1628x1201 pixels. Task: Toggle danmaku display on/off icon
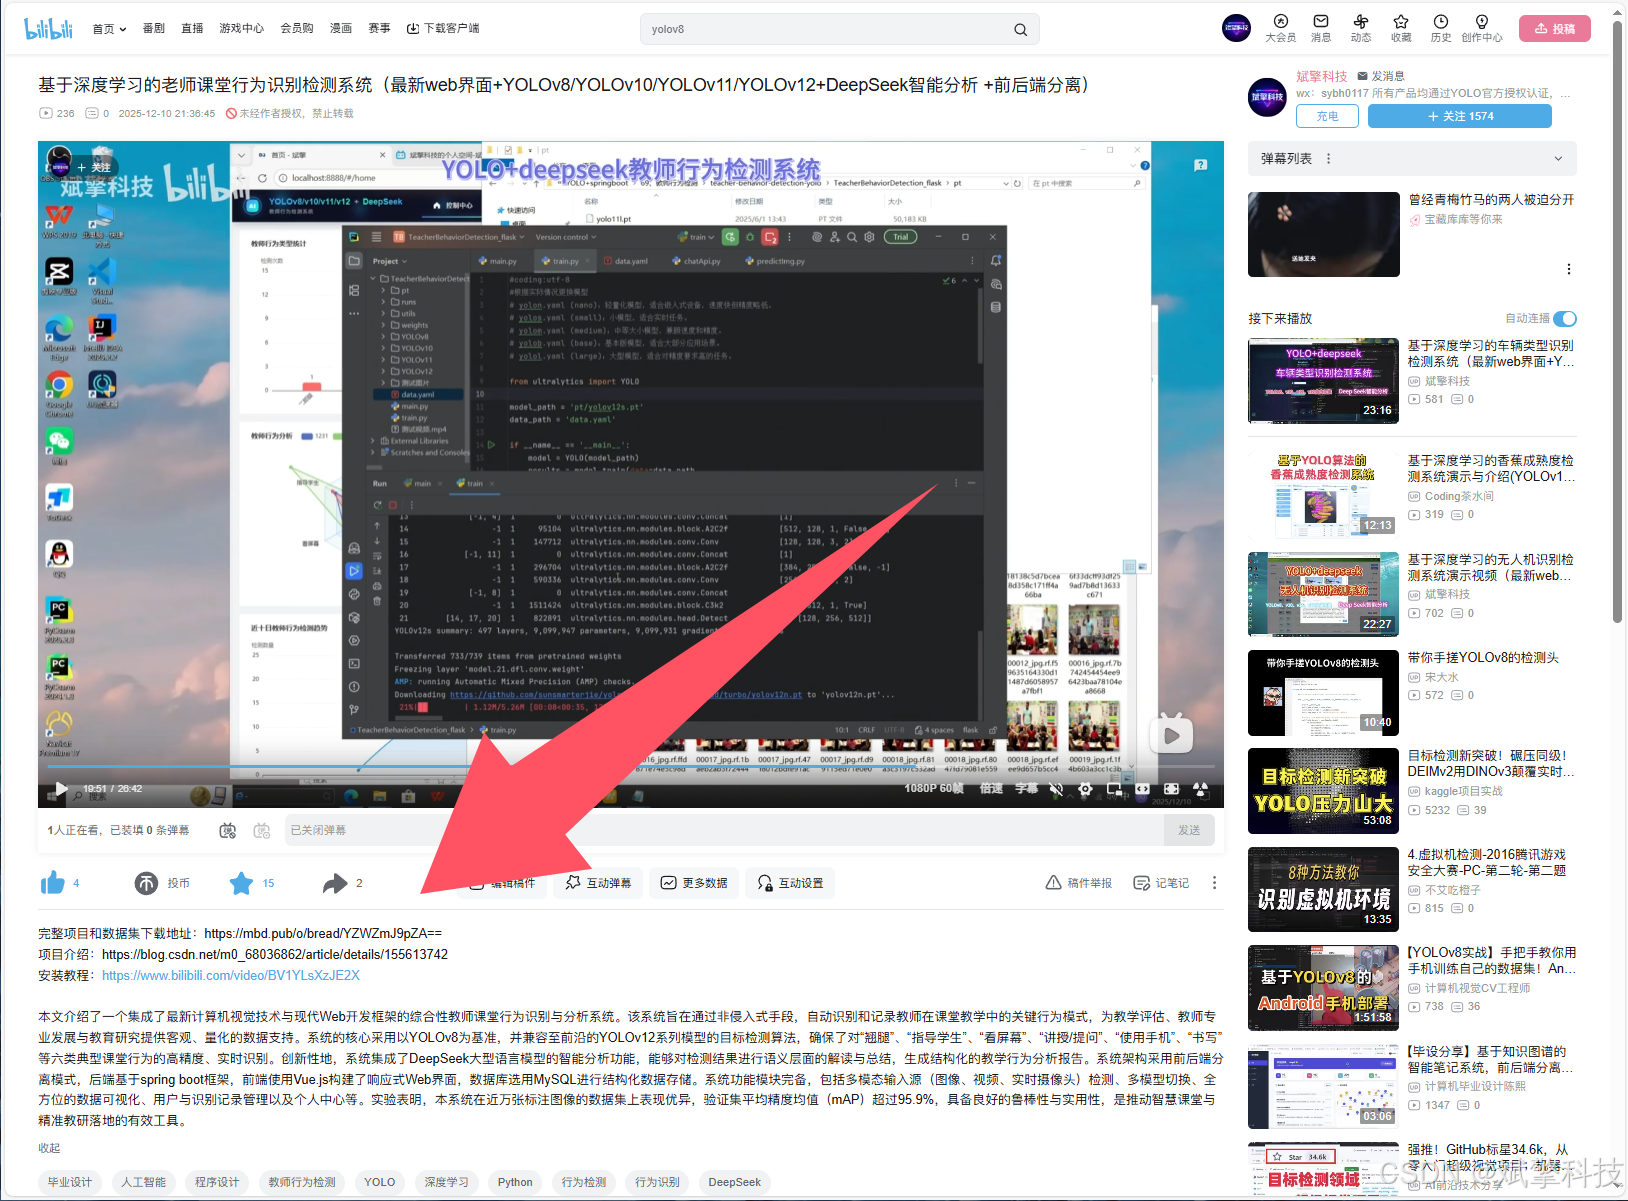228,830
